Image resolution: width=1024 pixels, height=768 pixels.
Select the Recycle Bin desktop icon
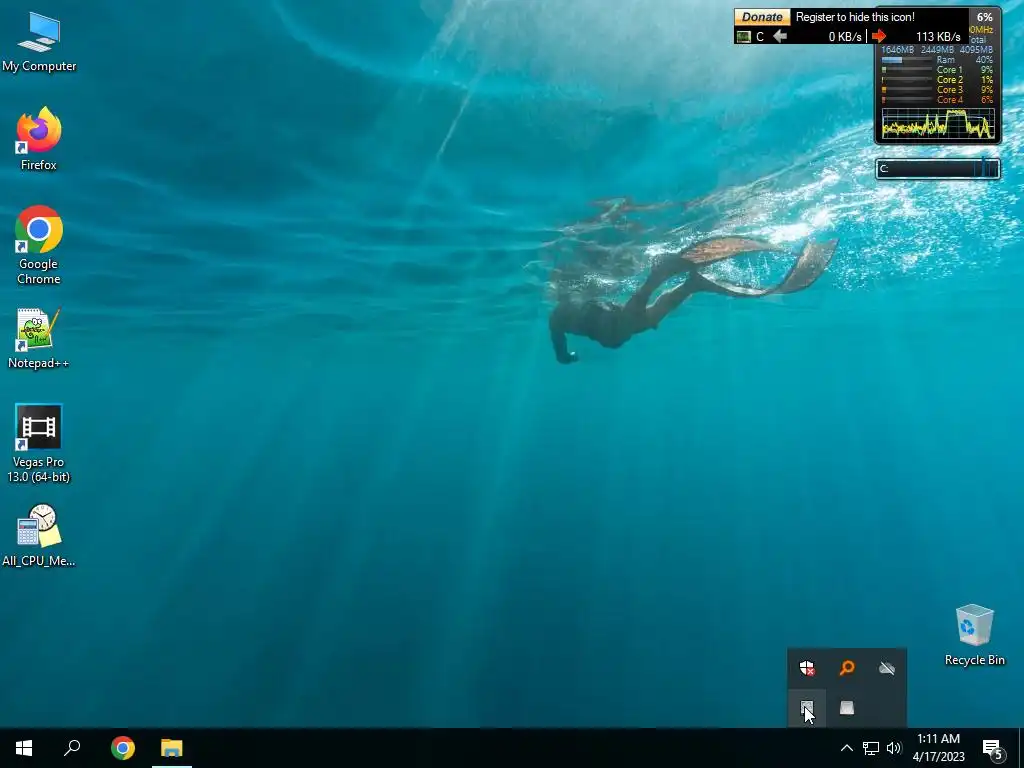(974, 635)
